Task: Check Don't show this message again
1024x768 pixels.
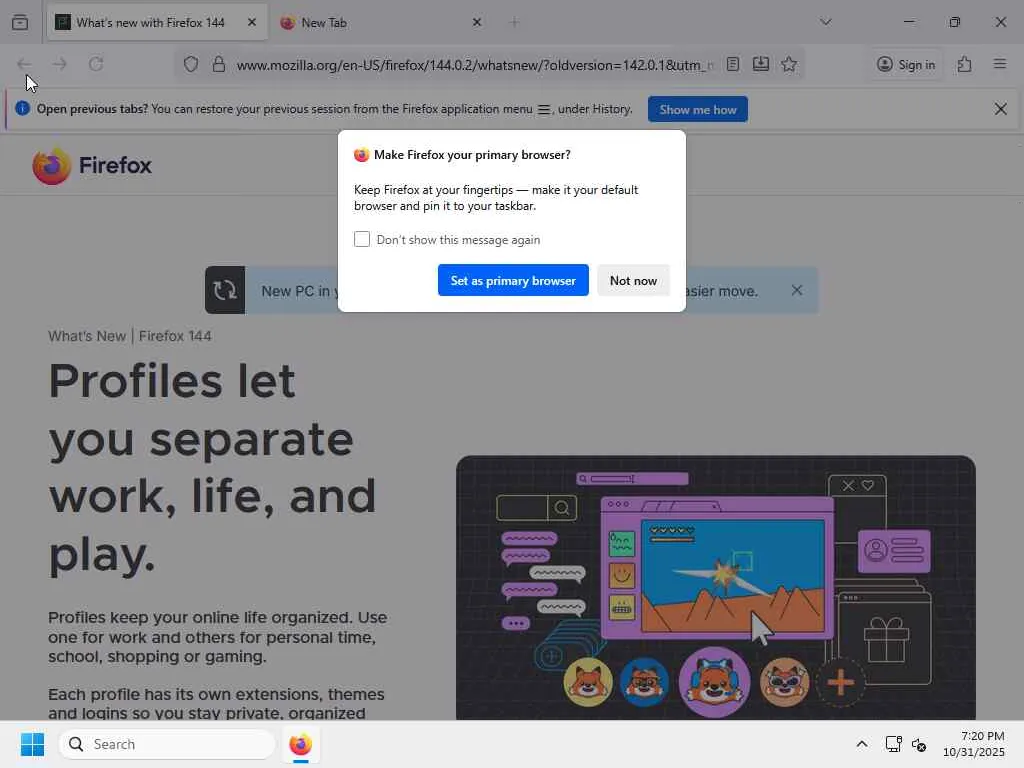Action: pos(362,239)
